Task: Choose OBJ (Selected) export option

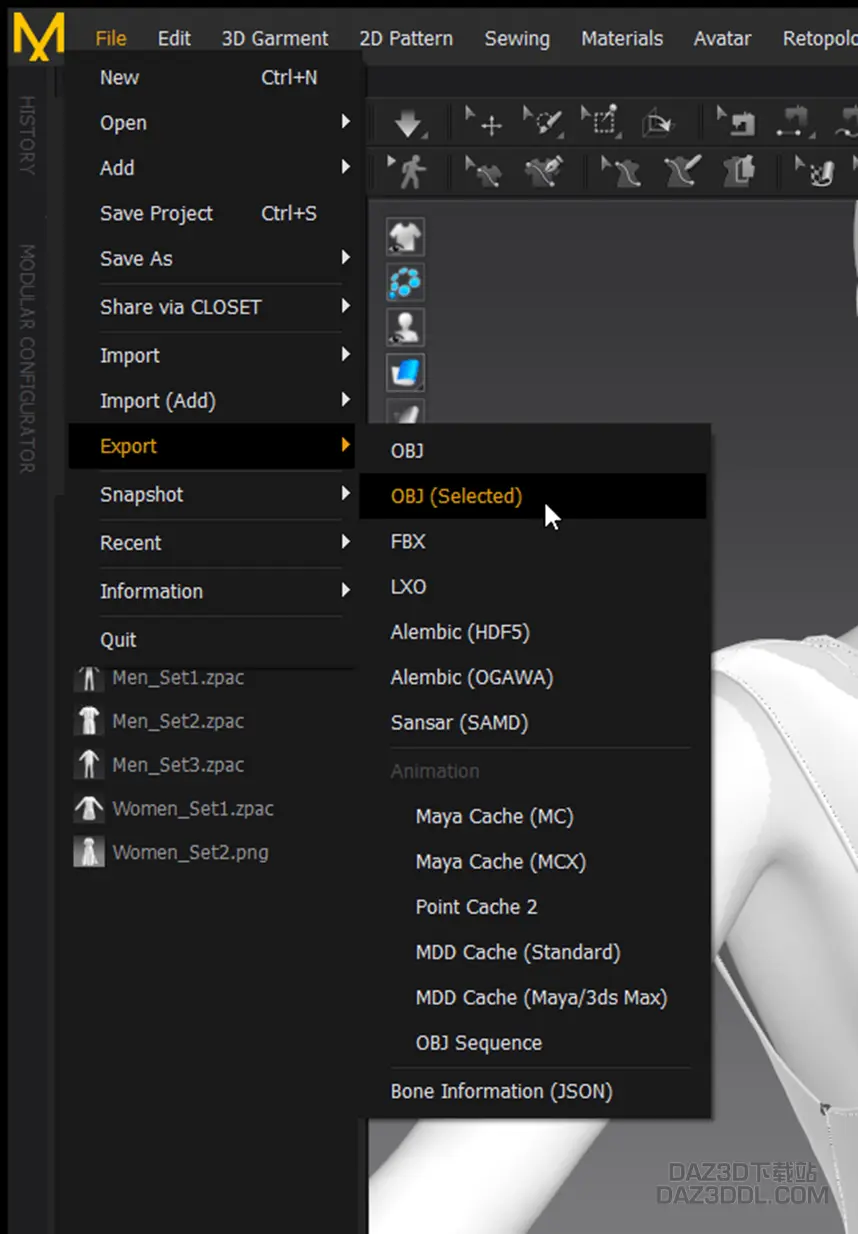Action: (534, 496)
